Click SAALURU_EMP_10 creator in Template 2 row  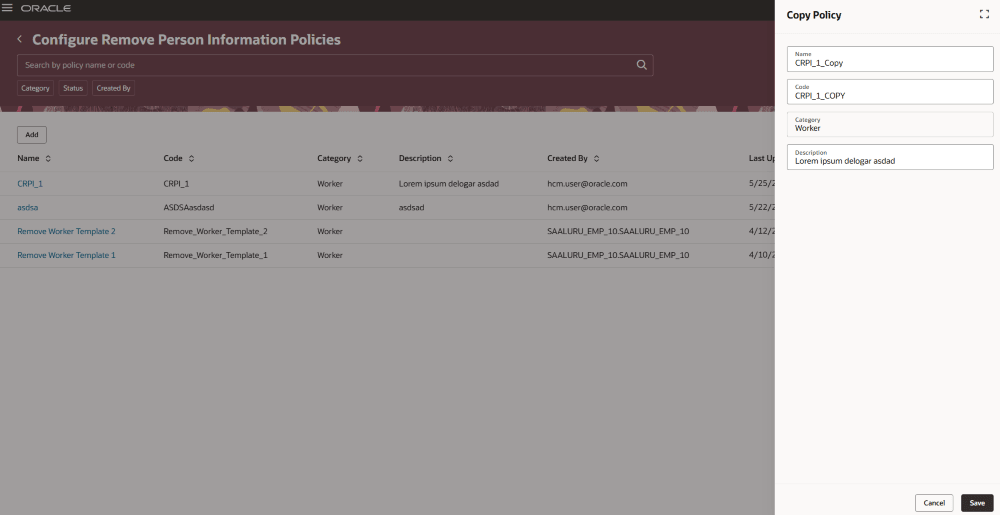coord(618,231)
